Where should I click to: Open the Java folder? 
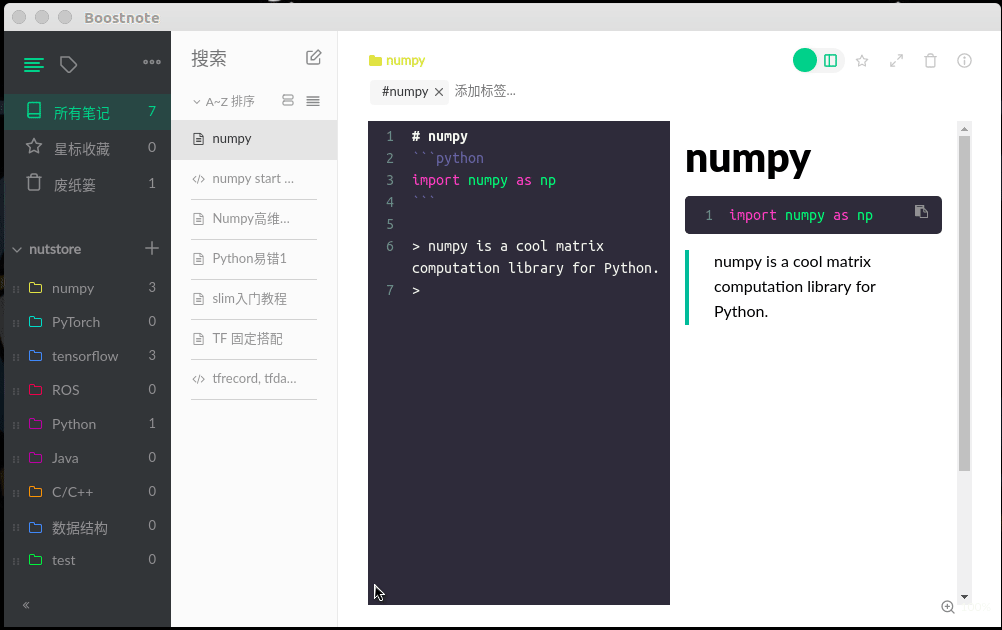[88, 457]
